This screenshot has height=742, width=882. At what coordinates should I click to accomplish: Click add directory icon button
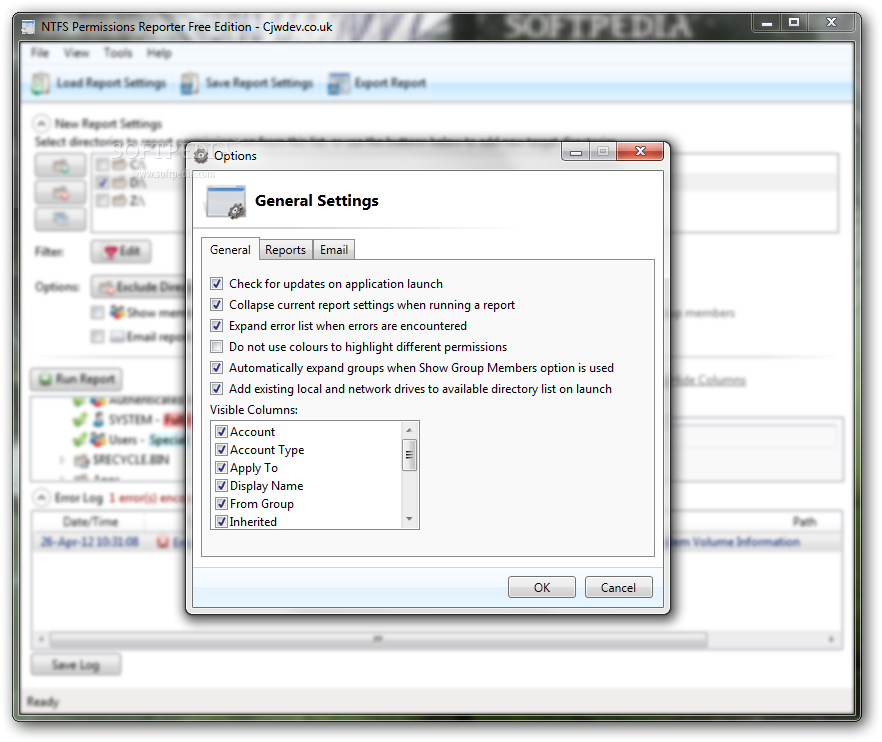click(x=61, y=166)
